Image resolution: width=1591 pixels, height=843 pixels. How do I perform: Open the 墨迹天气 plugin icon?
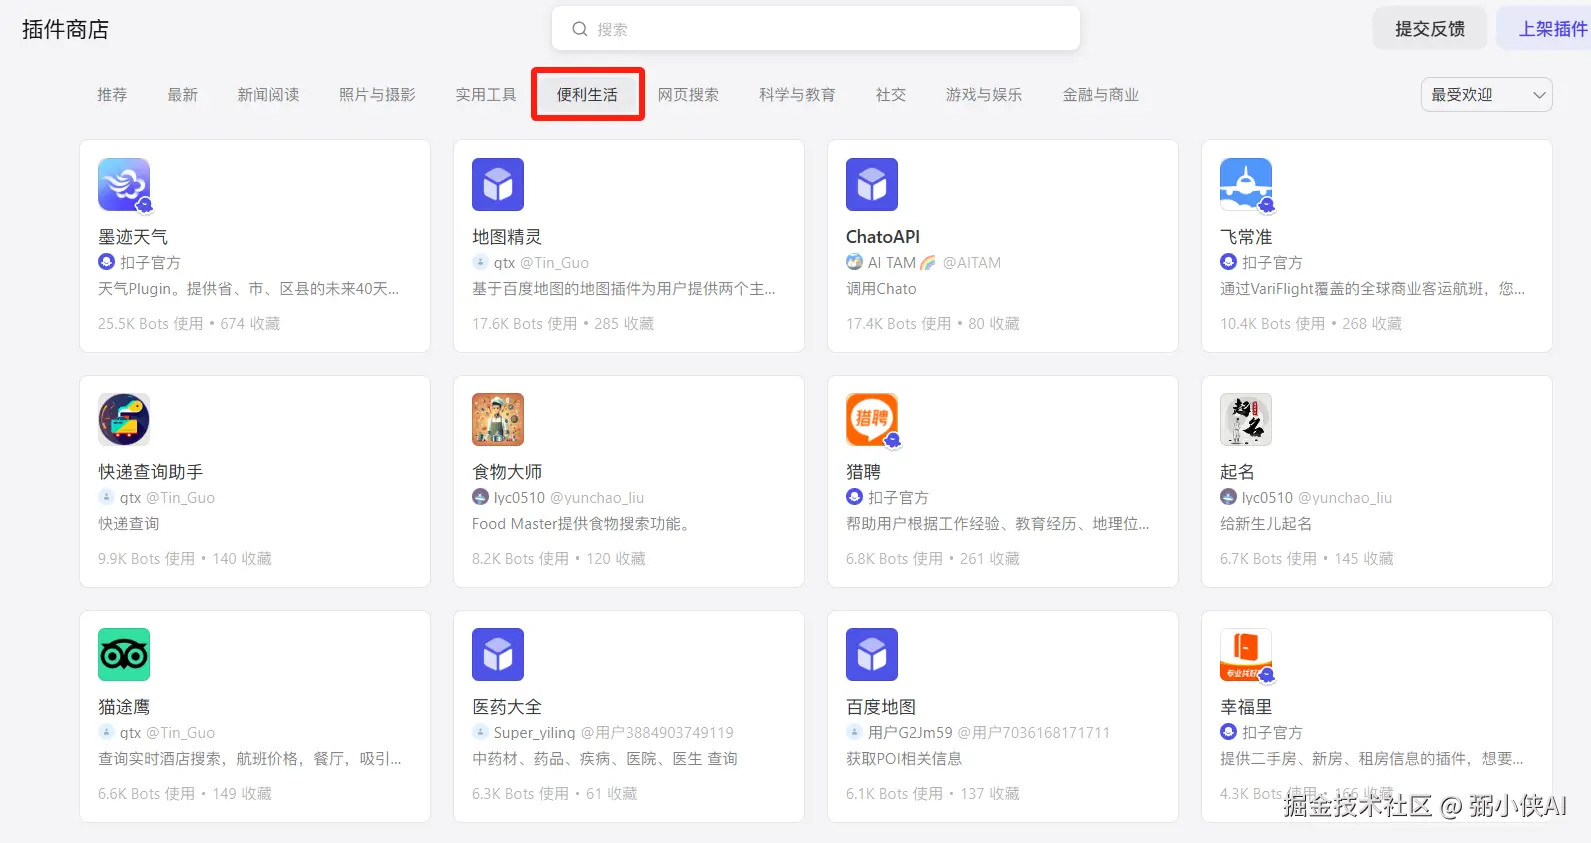click(124, 184)
